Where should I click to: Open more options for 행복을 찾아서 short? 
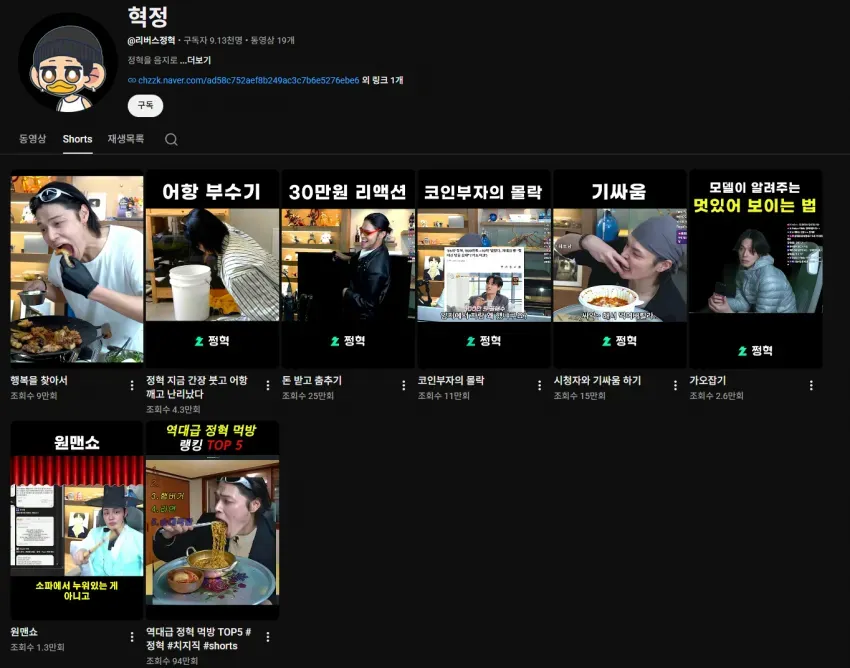click(x=132, y=385)
